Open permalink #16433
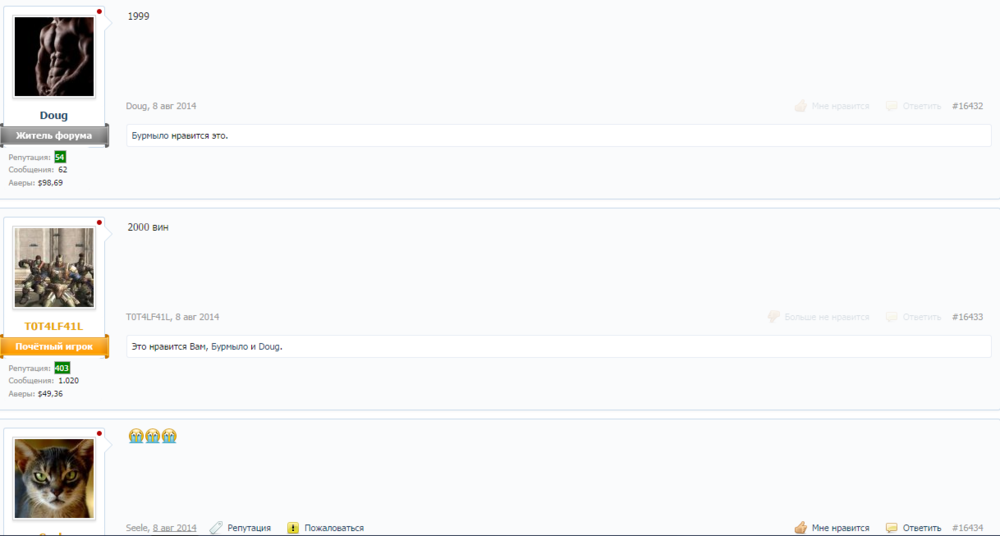The width and height of the screenshot is (1000, 536). click(967, 317)
